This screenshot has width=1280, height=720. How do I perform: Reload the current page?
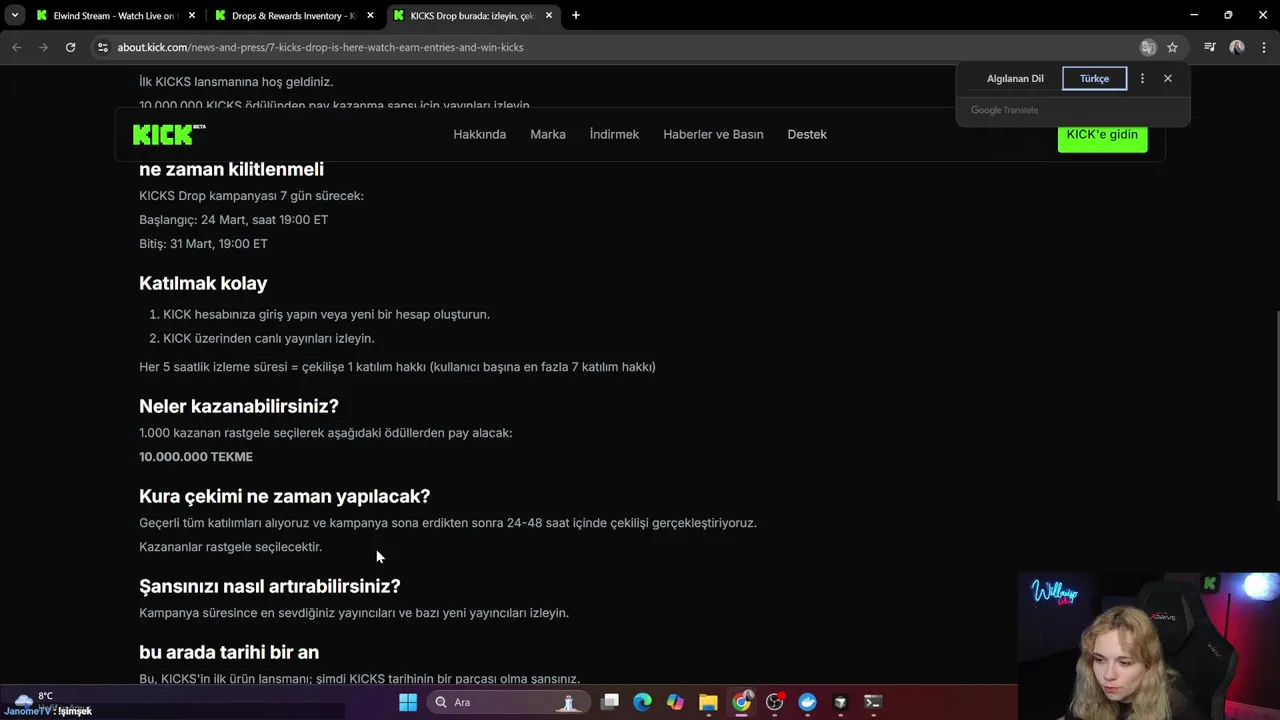click(x=70, y=47)
